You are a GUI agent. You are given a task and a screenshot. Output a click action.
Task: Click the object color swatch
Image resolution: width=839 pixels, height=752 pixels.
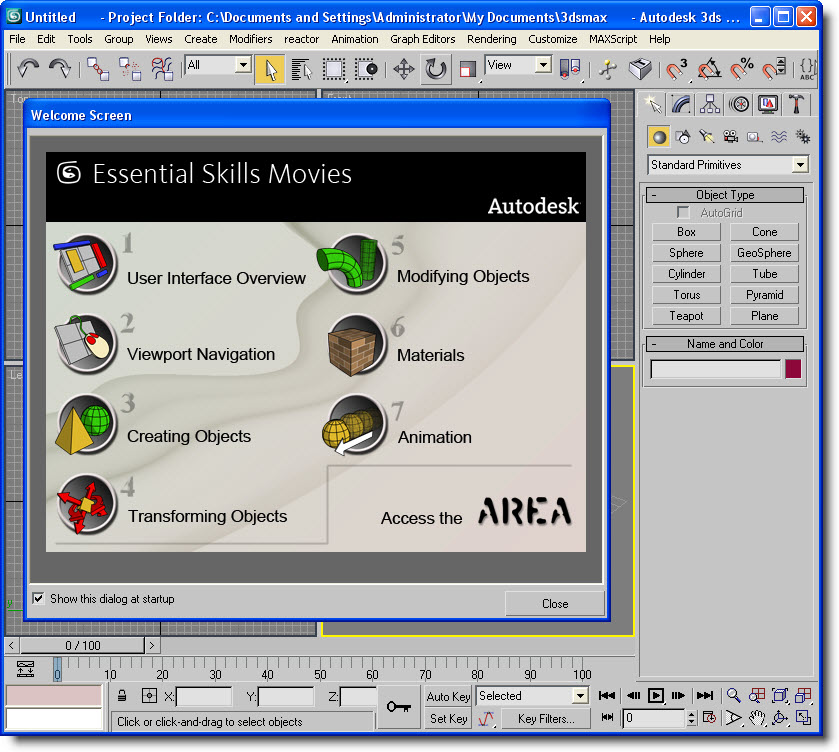pos(793,369)
